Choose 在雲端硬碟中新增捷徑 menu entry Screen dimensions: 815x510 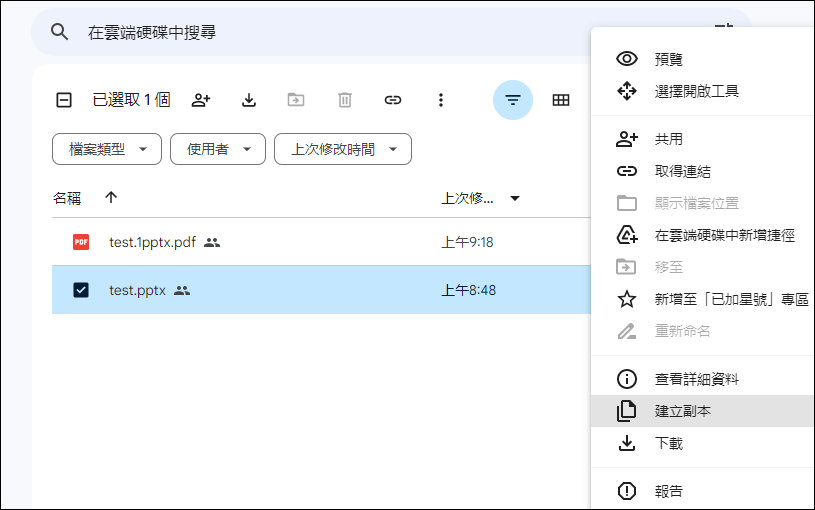[x=703, y=236]
